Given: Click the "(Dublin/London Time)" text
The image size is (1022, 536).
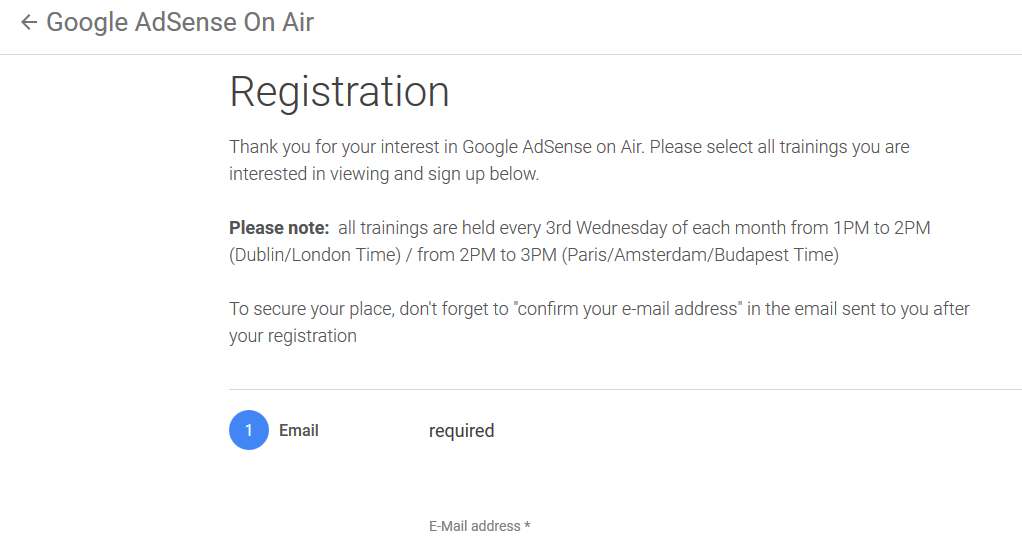Looking at the screenshot, I should pos(315,255).
